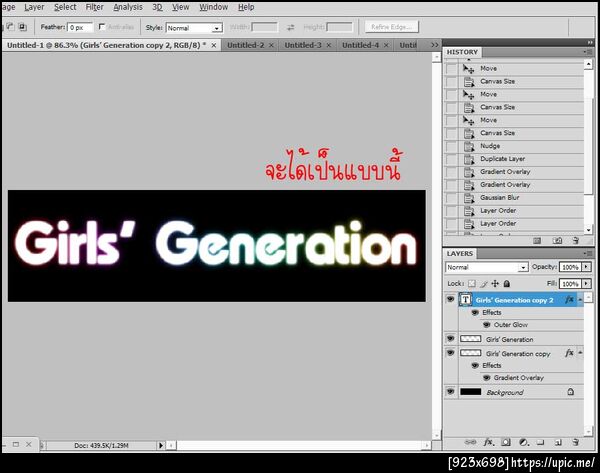The height and width of the screenshot is (473, 600).
Task: Create a new layer
Action: pos(558,442)
